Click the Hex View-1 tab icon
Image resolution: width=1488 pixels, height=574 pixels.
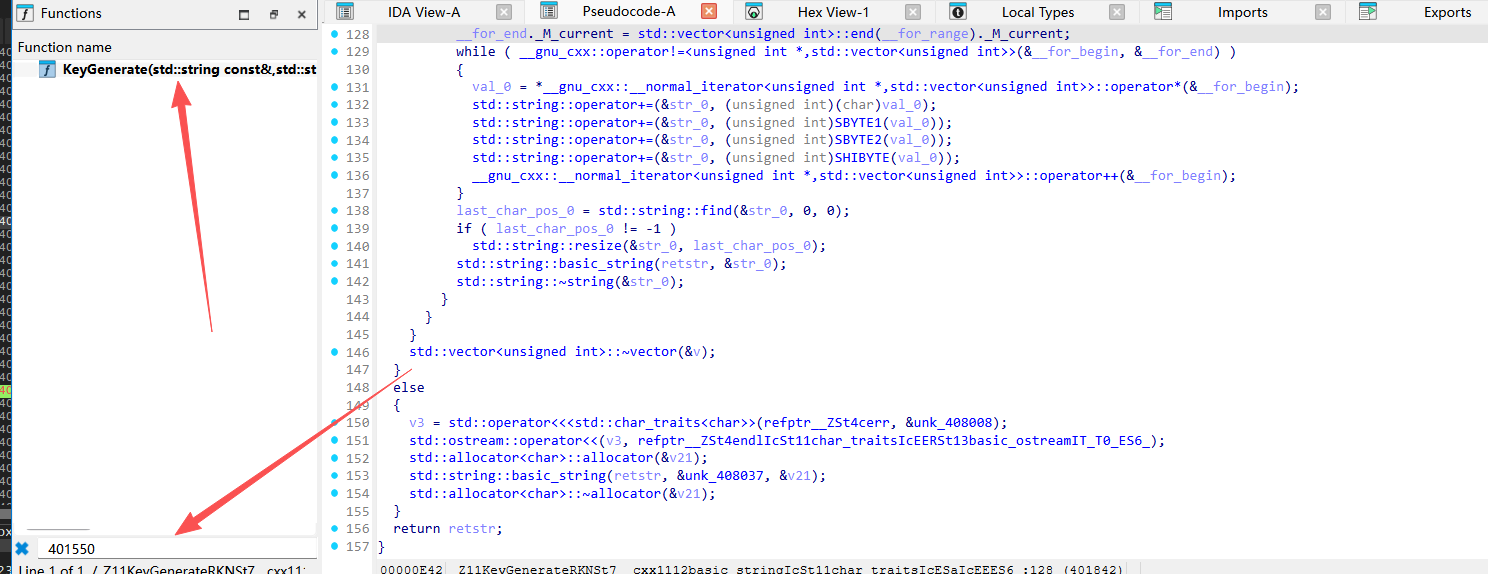click(x=755, y=12)
